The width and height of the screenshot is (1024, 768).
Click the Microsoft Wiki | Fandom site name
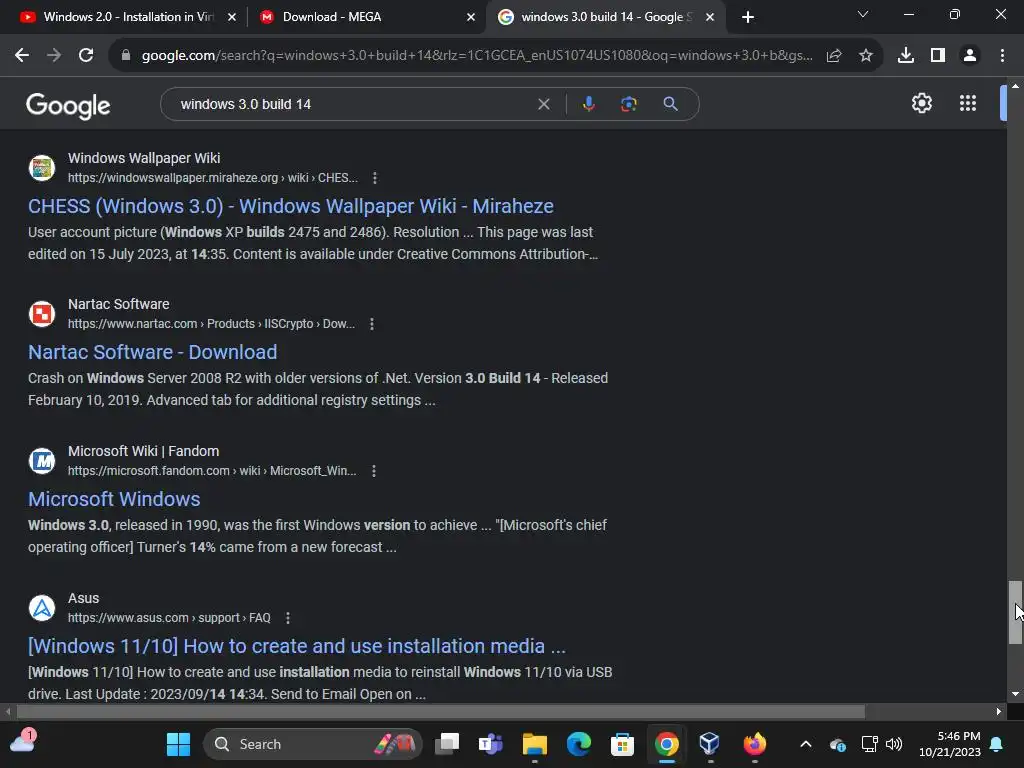(143, 451)
